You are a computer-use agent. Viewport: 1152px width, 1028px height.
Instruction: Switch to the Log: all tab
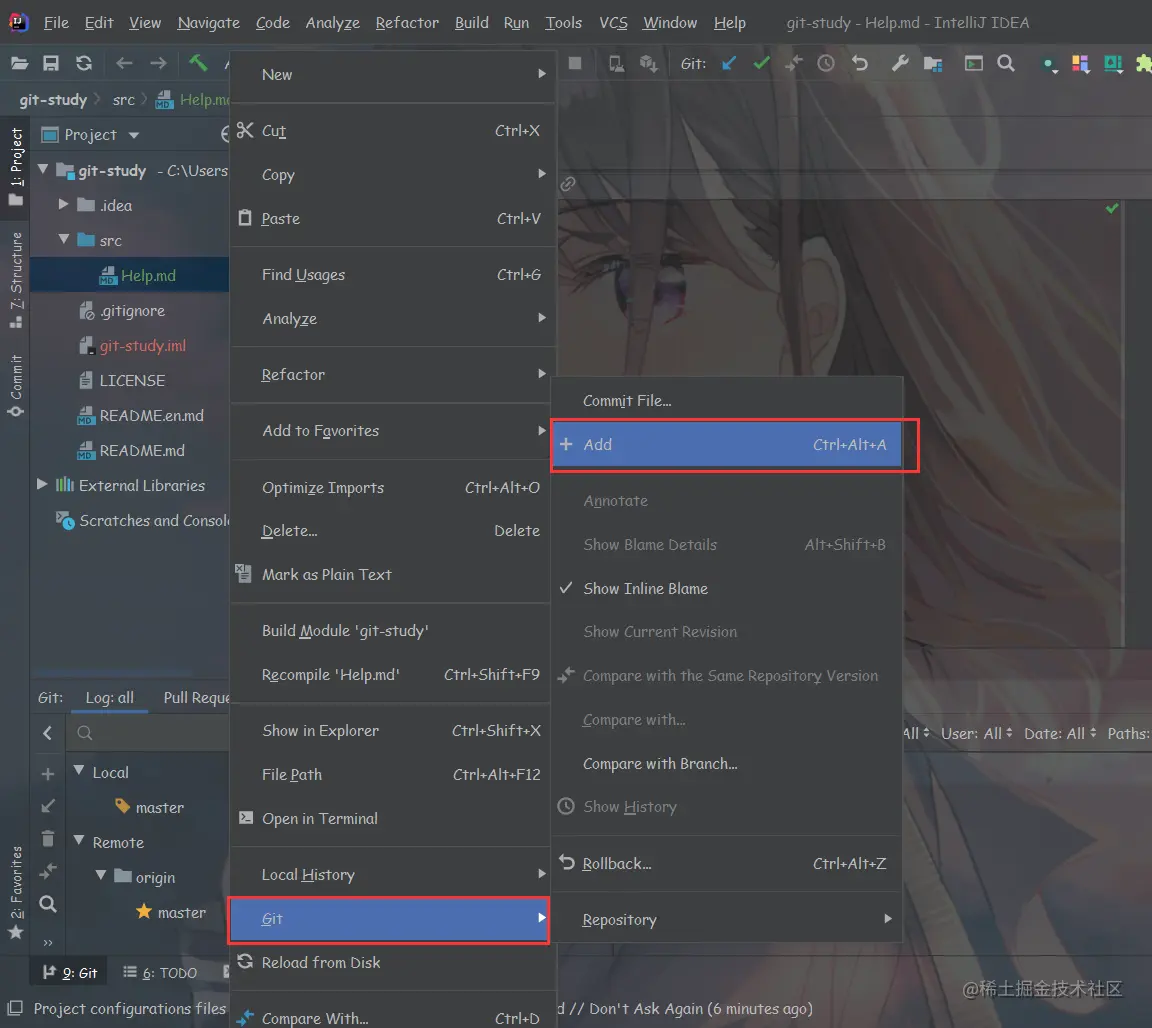109,697
